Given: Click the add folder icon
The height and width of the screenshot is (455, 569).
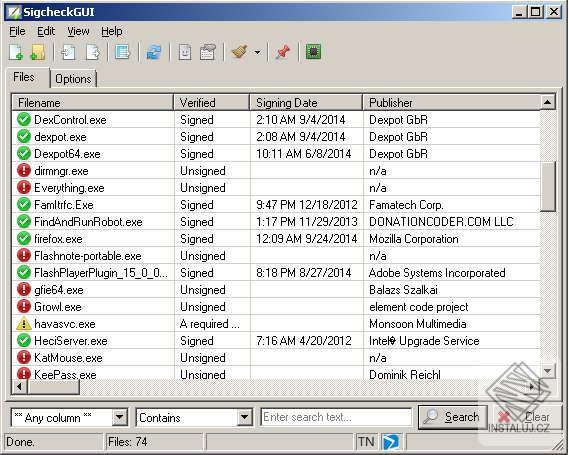Looking at the screenshot, I should (x=38, y=52).
